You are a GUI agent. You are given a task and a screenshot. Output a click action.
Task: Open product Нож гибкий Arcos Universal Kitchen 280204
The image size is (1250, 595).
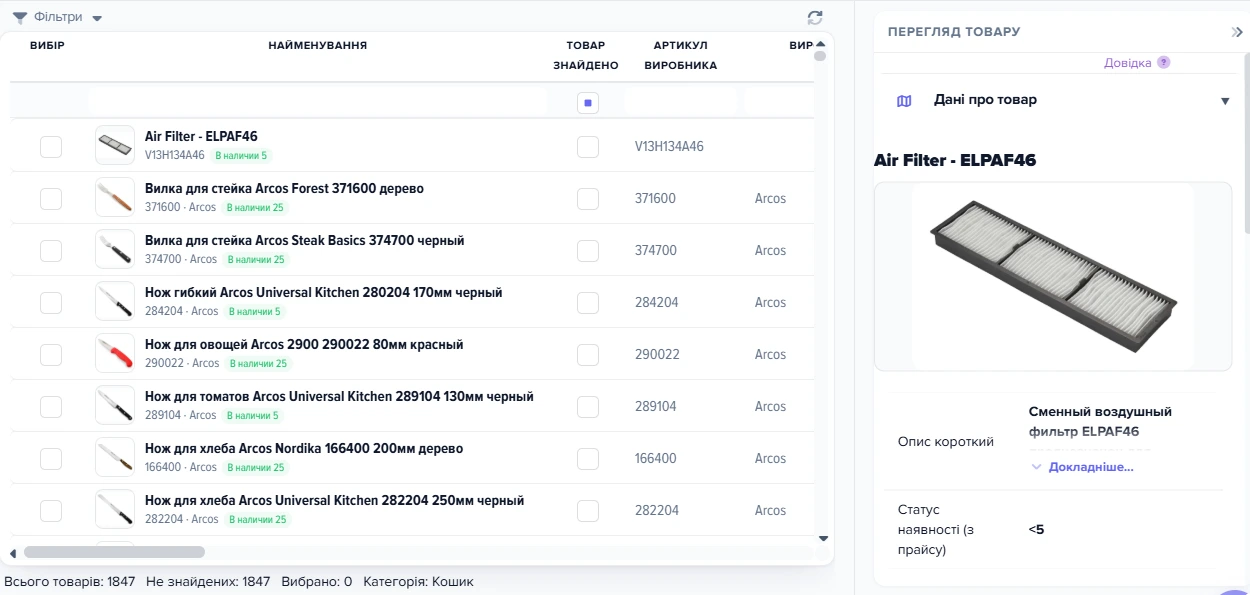pyautogui.click(x=323, y=293)
